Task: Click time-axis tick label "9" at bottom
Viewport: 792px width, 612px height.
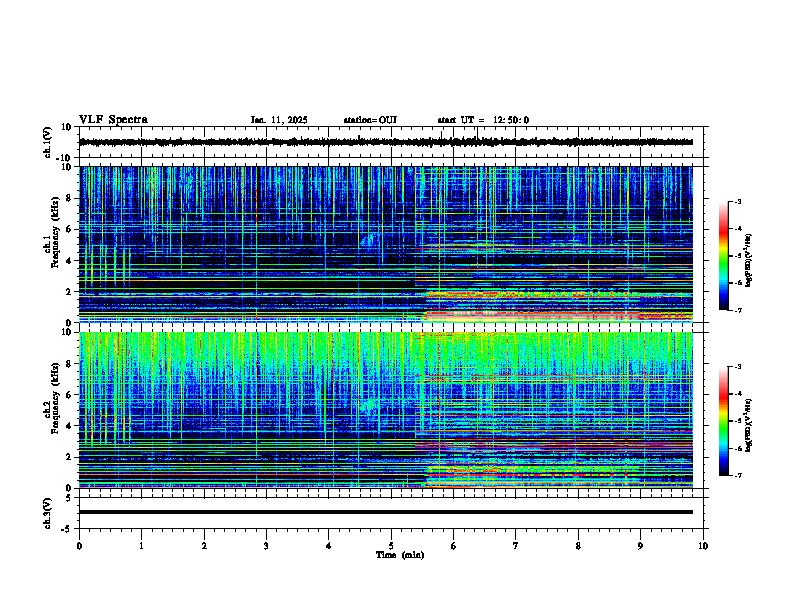Action: point(640,546)
